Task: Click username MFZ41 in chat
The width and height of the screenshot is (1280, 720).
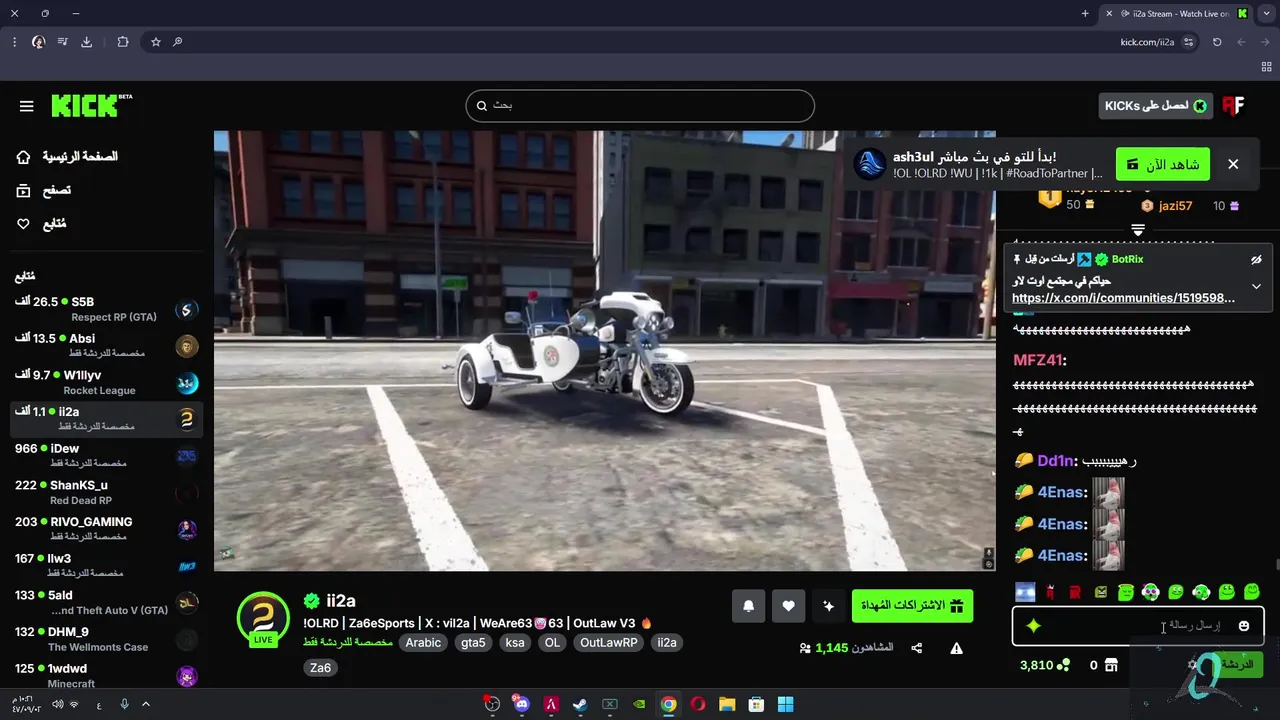Action: [x=1039, y=360]
